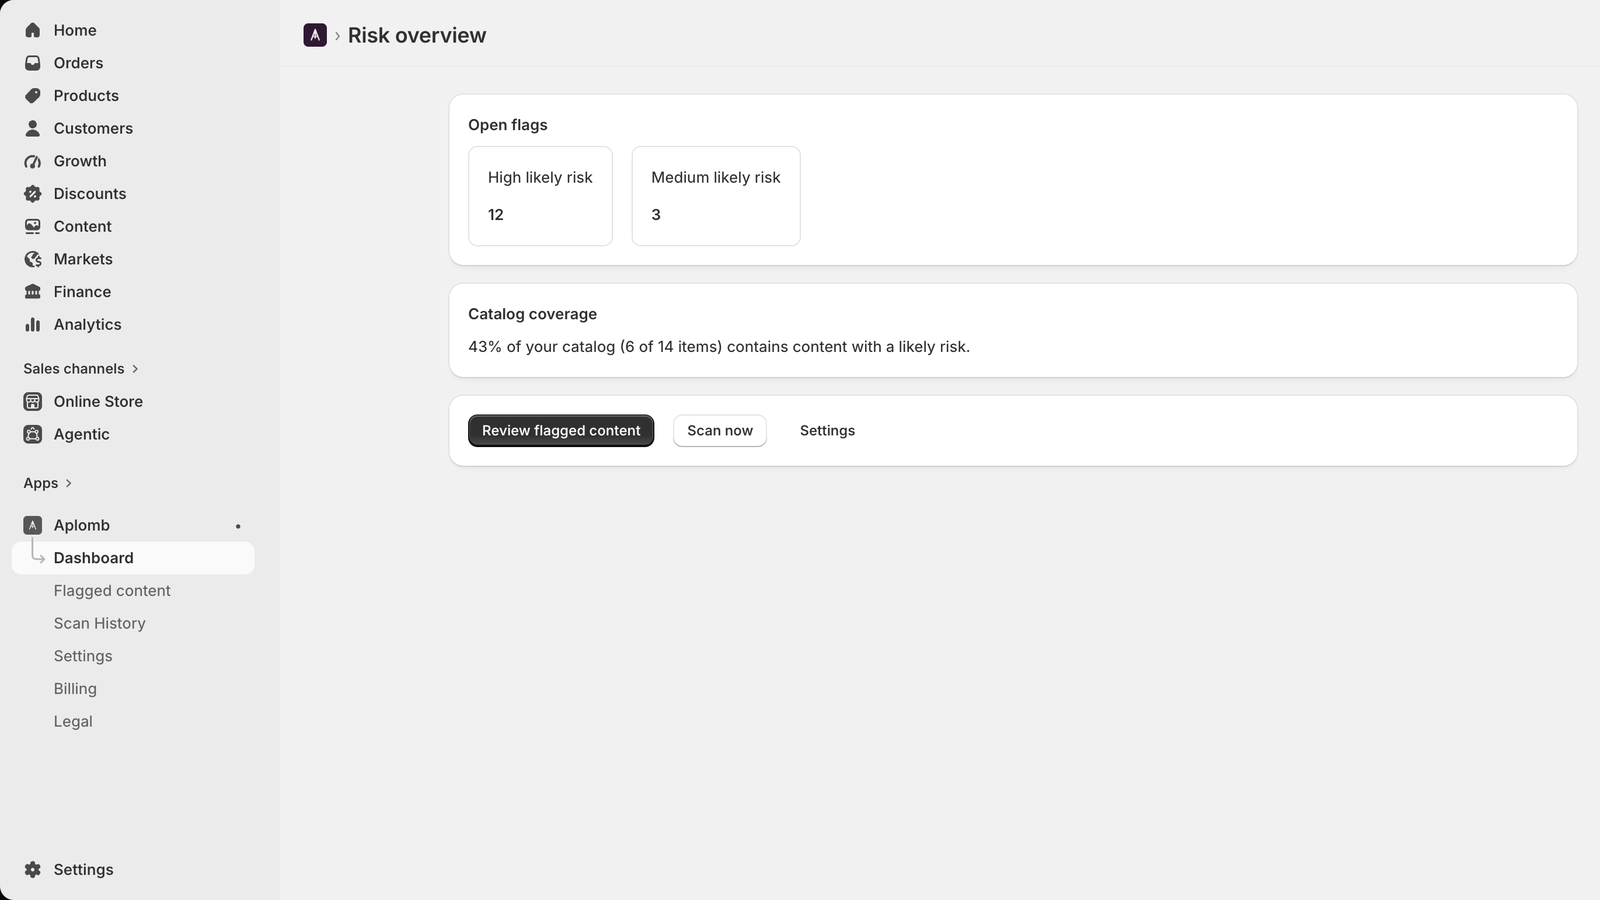Click the Open flags heading
Screen dimensions: 1600x900
[x=508, y=125]
